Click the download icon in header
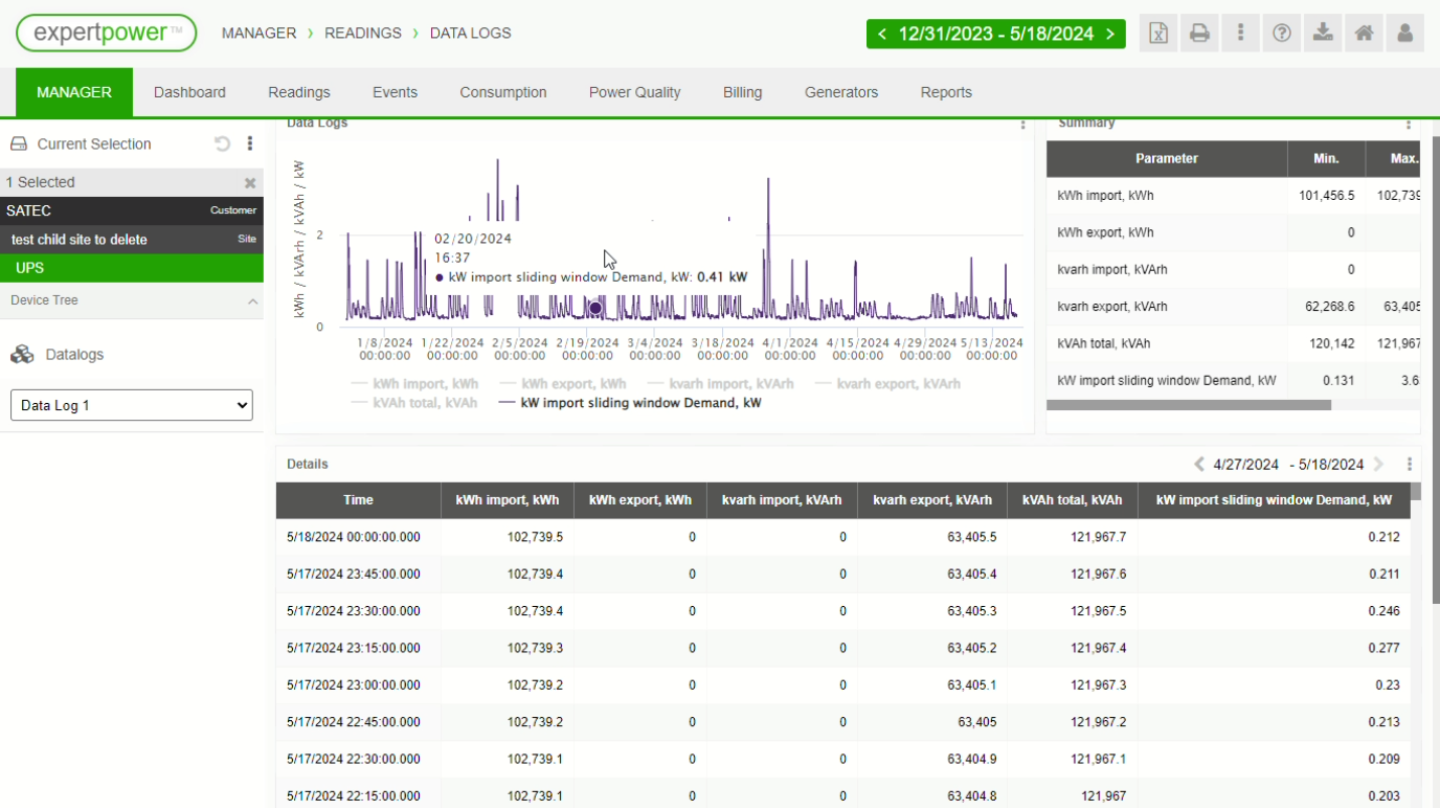 1323,33
